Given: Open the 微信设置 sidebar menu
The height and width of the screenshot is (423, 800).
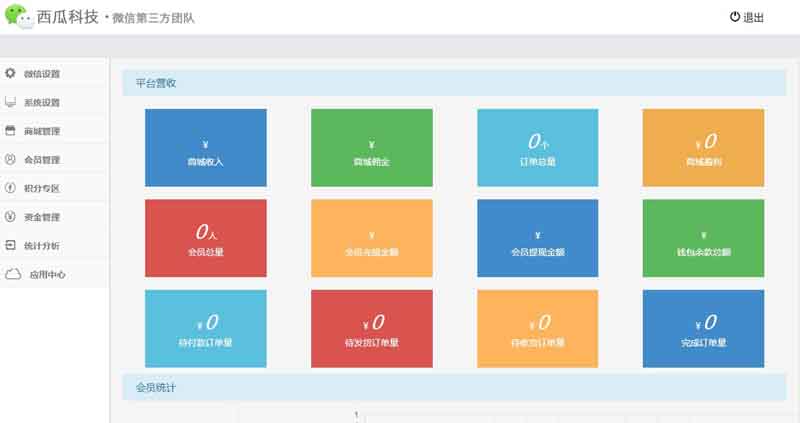Looking at the screenshot, I should (42, 74).
